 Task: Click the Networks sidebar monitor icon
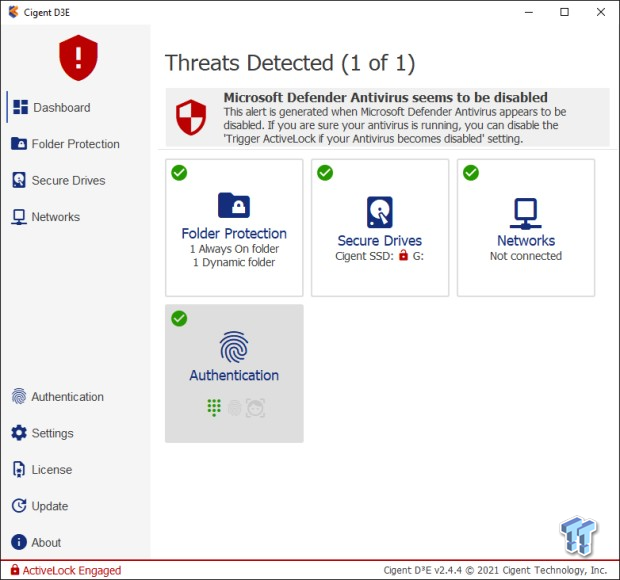coord(19,217)
